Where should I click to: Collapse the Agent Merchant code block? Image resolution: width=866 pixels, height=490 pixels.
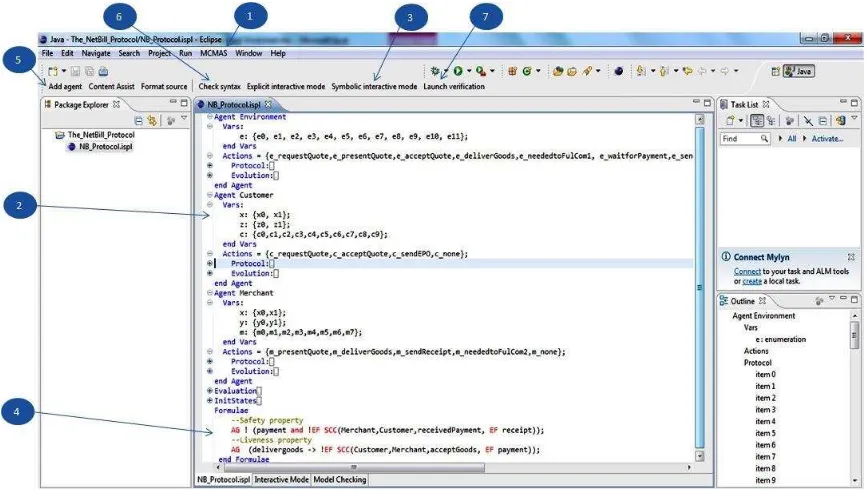pos(210,293)
